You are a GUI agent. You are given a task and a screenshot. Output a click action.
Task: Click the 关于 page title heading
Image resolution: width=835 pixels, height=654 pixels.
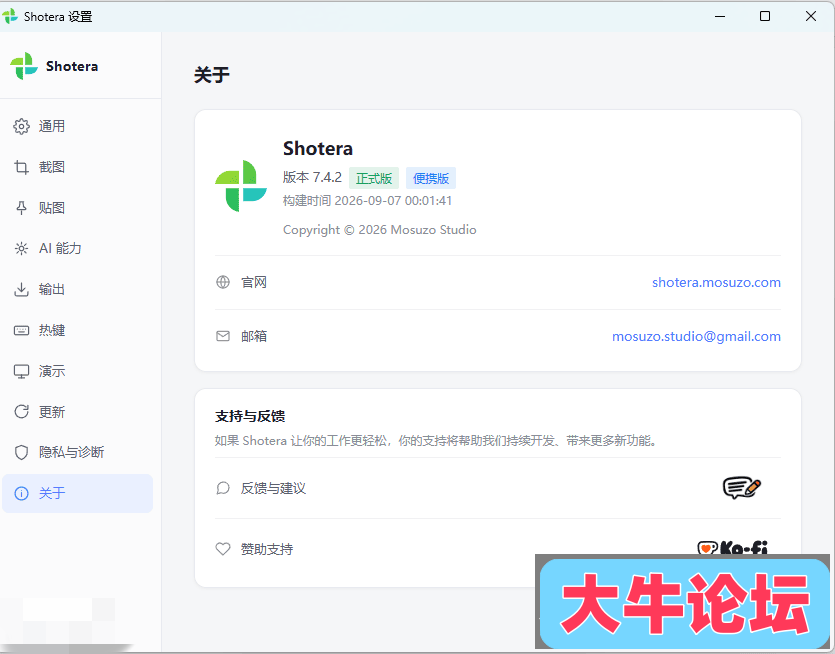(x=212, y=75)
